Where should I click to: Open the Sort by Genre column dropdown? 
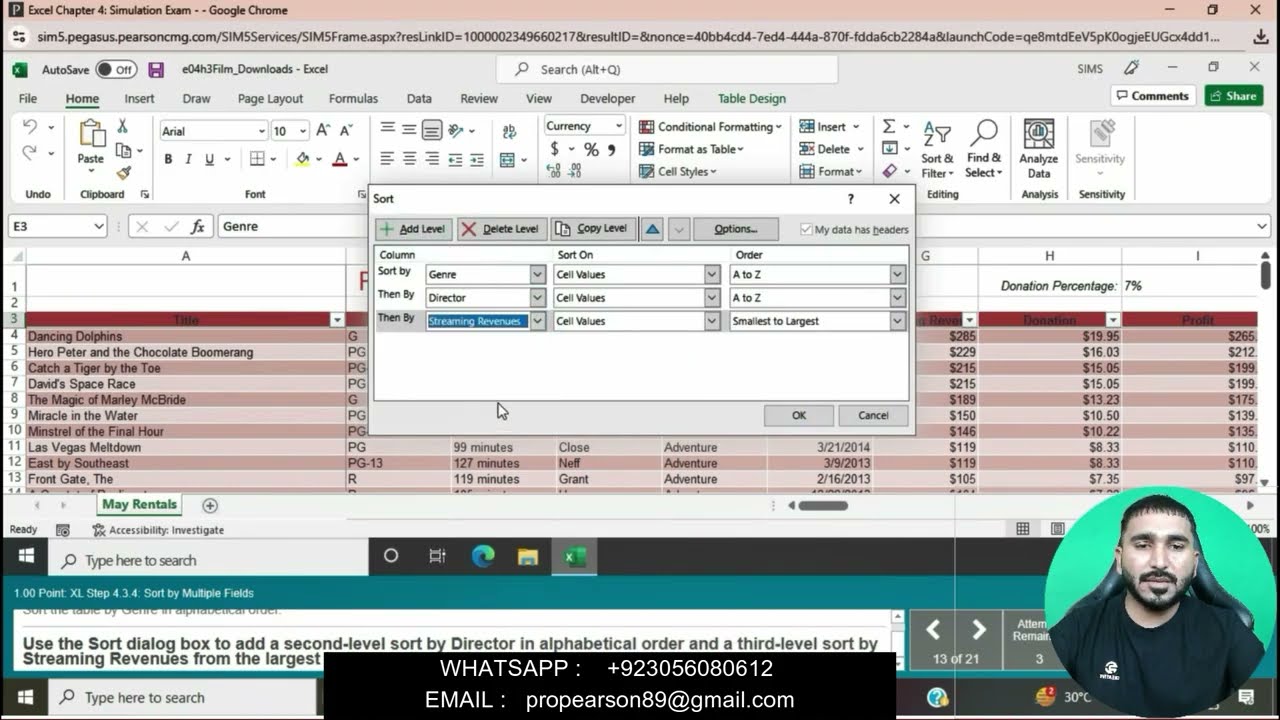[x=537, y=274]
